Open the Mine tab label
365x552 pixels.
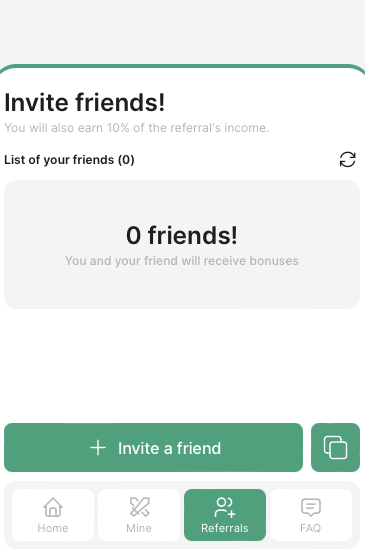(139, 528)
